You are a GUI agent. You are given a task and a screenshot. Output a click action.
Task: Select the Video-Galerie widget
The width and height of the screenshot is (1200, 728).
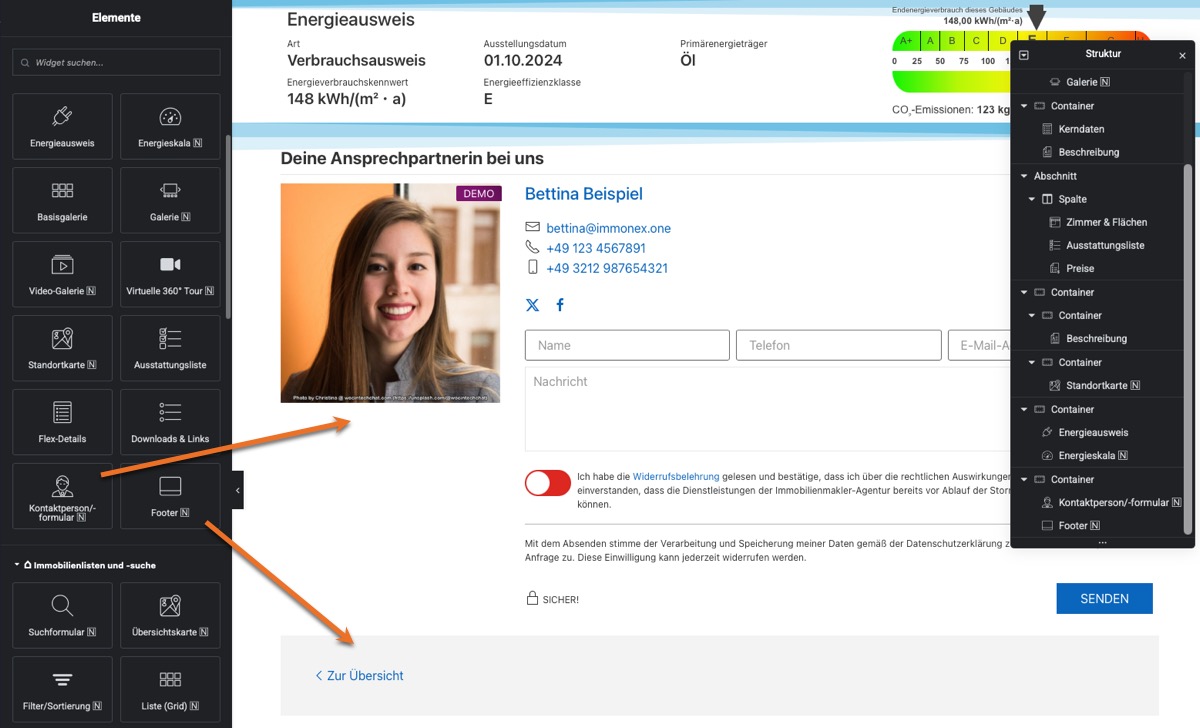(61, 273)
